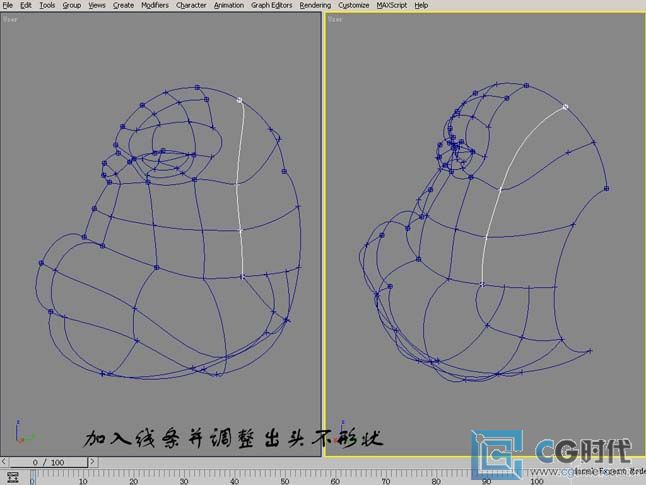Viewport: 646px width, 485px height.
Task: Click the time slider handle showing 0 / 100
Action: pyautogui.click(x=48, y=462)
